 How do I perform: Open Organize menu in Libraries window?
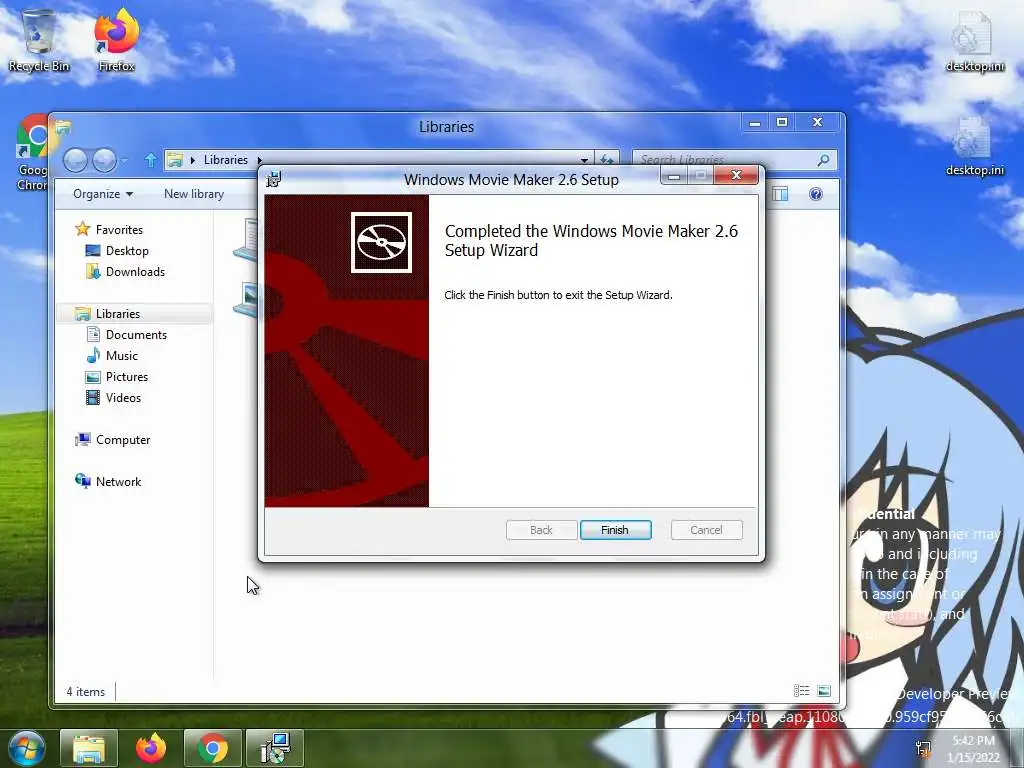[103, 194]
